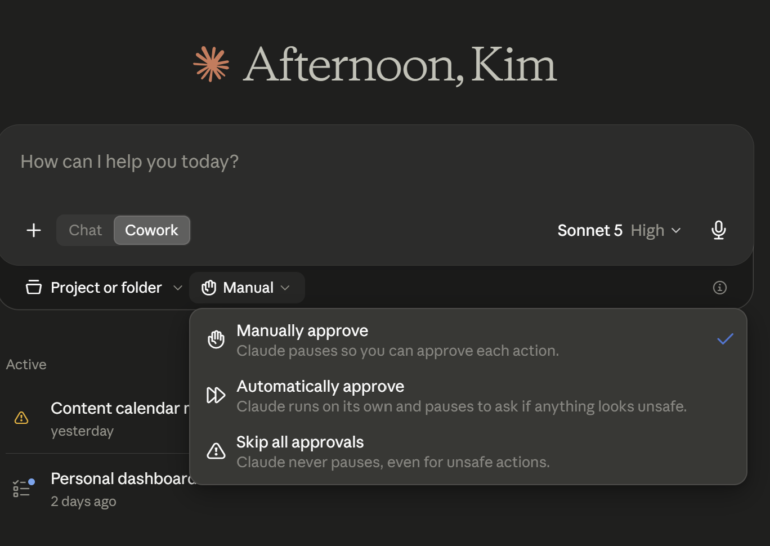Choose Manually approve option
Screen dimensions: 770x546
(468, 340)
